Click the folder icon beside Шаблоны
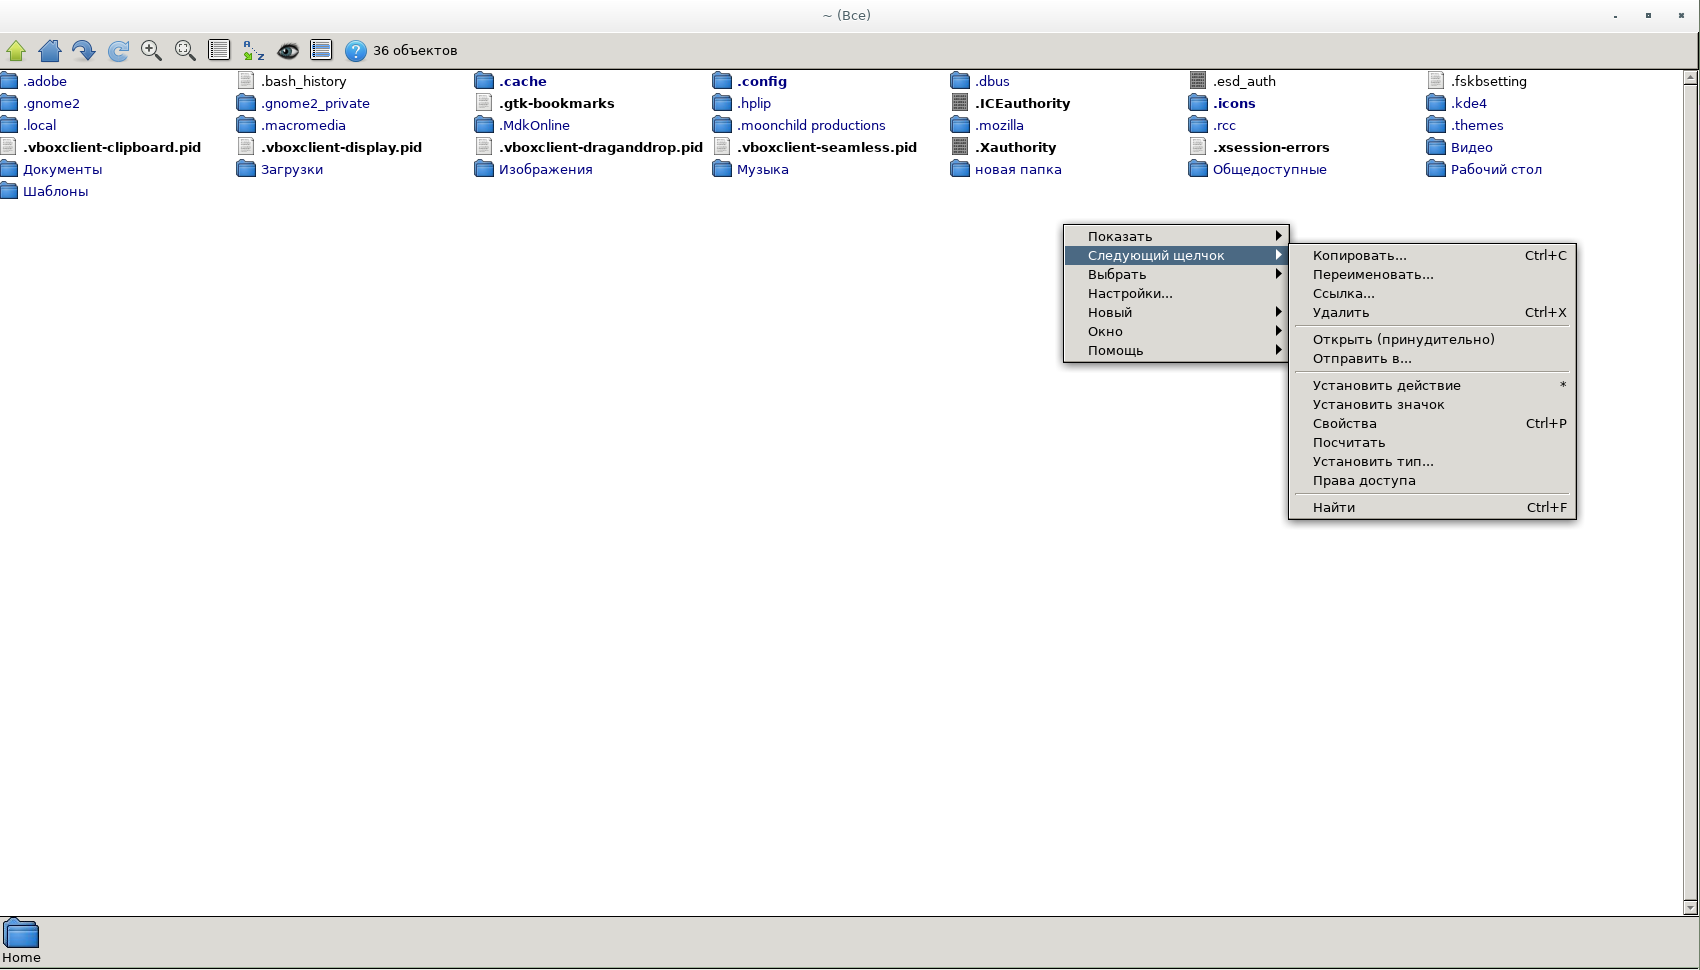Screen dimensions: 1700x970 pyautogui.click(x=9, y=191)
